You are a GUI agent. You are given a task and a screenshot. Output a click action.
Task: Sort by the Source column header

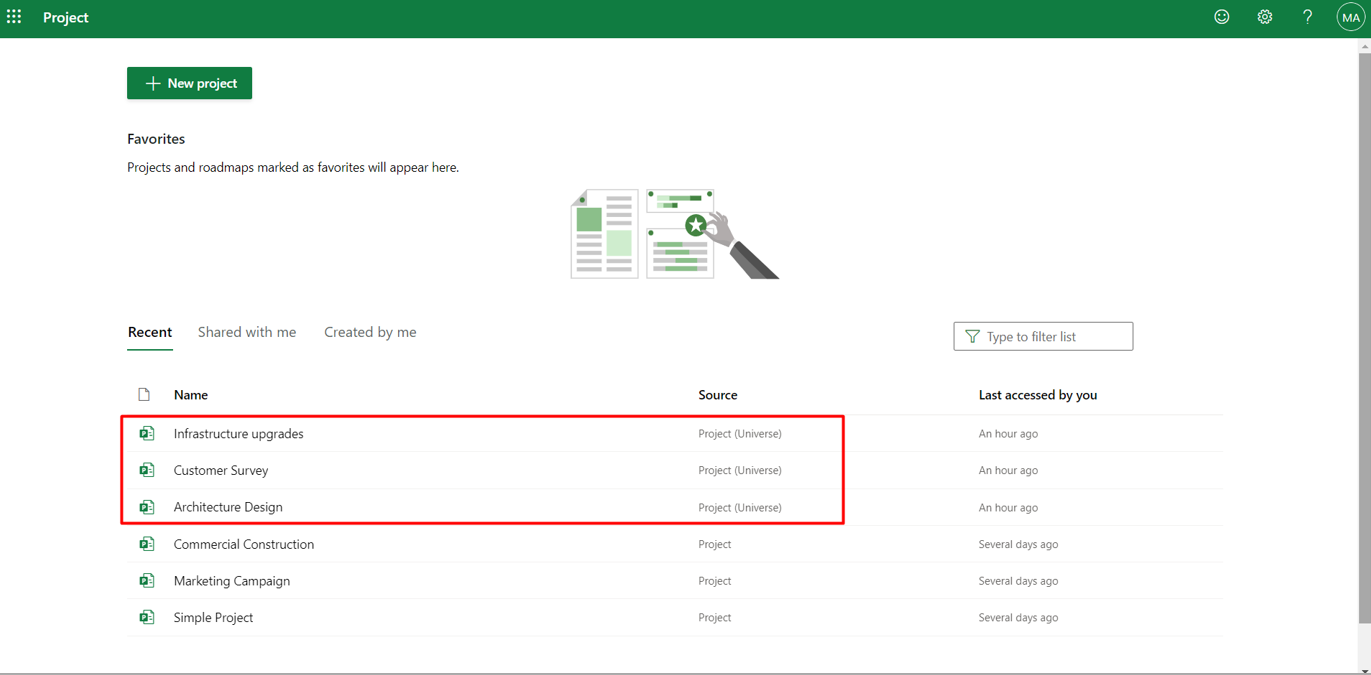coord(718,395)
